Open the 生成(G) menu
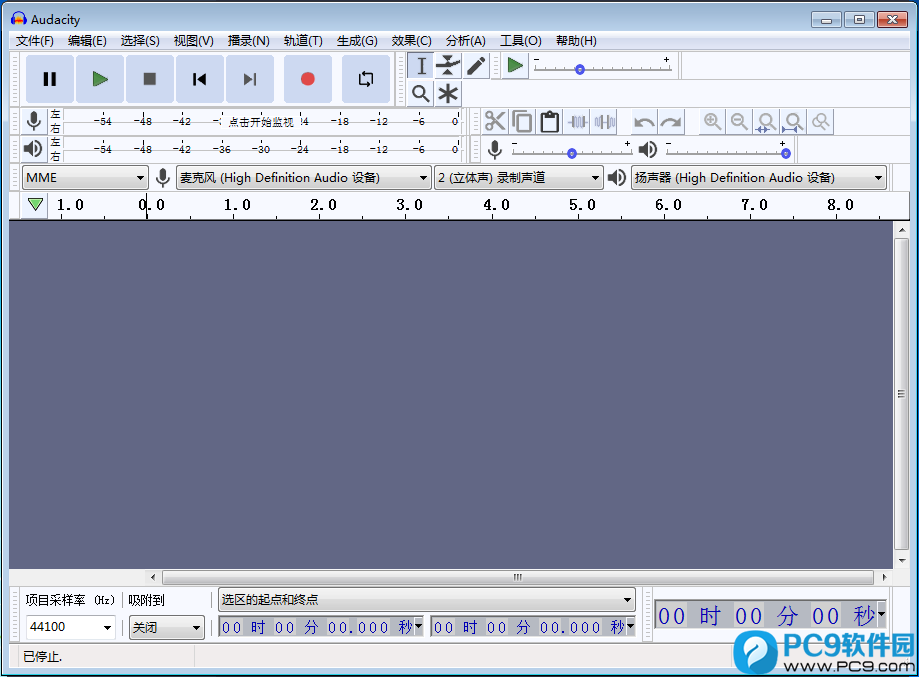Image resolution: width=919 pixels, height=677 pixels. coord(357,40)
